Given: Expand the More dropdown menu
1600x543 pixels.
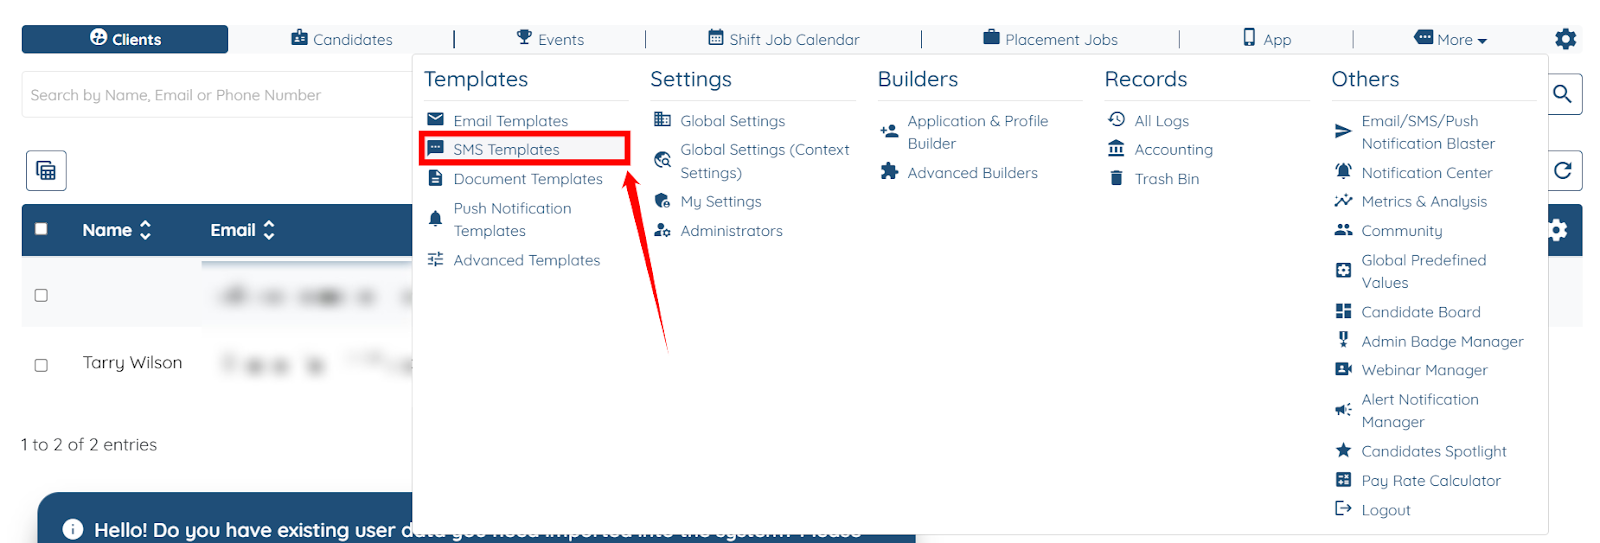Looking at the screenshot, I should point(1452,39).
